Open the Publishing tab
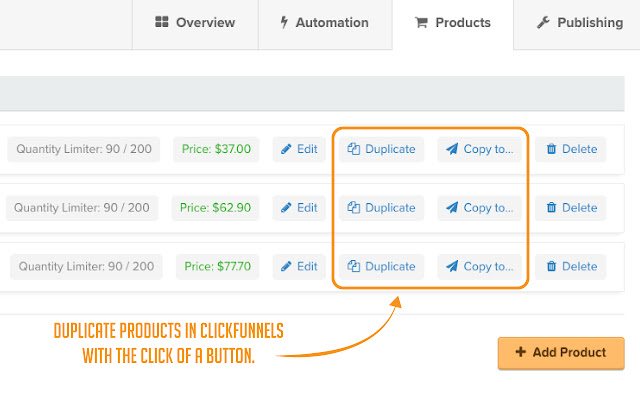Image resolution: width=640 pixels, height=400 pixels. click(580, 22)
